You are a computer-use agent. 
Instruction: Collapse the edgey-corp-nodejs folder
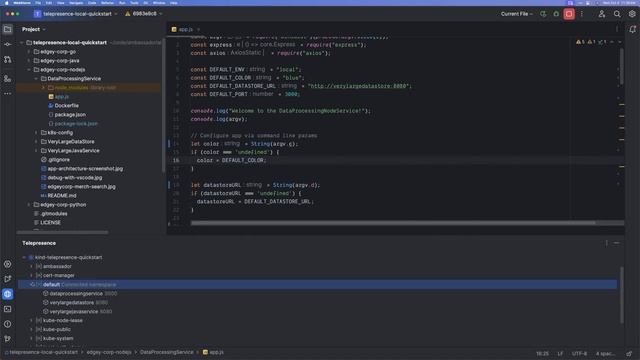point(29,70)
